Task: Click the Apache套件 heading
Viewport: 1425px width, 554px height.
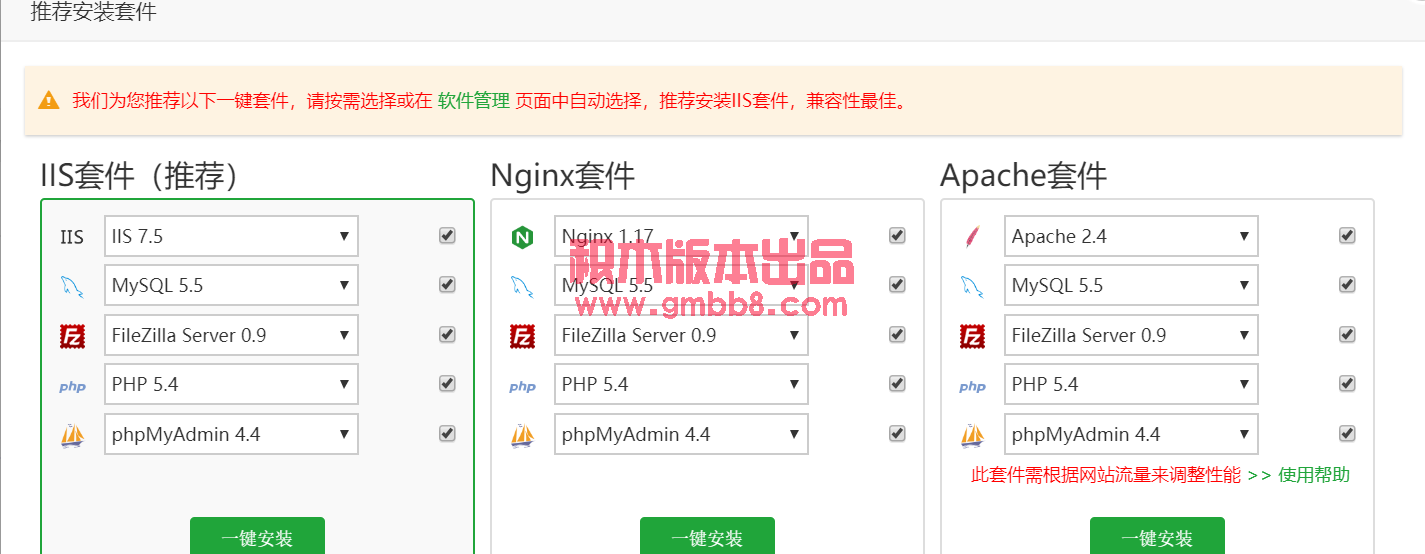Action: point(1023,175)
